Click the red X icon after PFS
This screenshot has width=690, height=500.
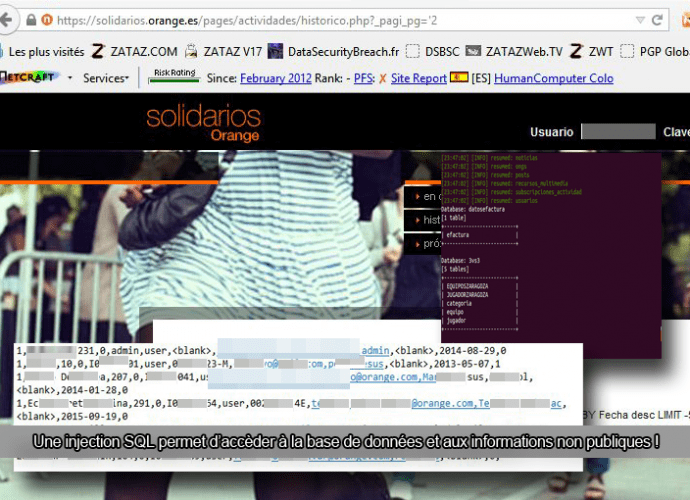point(382,79)
